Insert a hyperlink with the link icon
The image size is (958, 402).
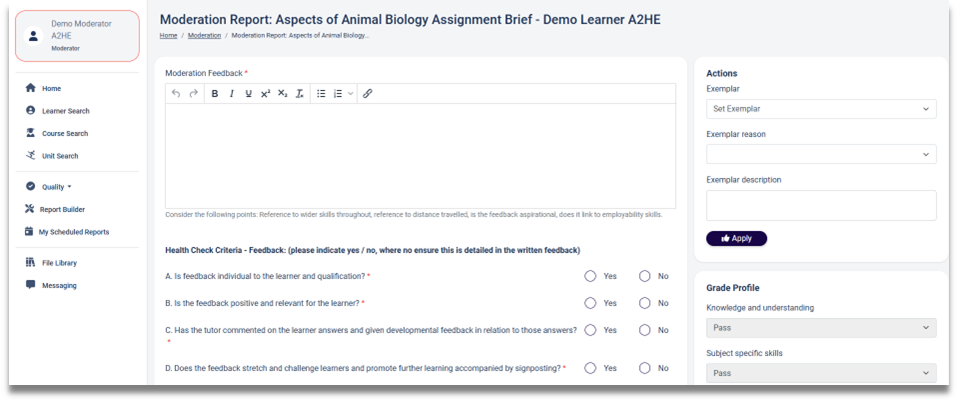click(367, 93)
